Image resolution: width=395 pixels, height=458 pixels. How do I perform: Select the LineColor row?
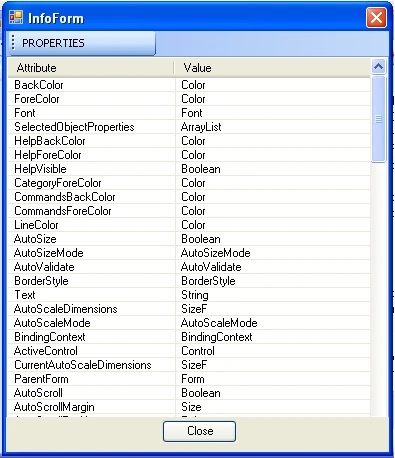tap(189, 225)
